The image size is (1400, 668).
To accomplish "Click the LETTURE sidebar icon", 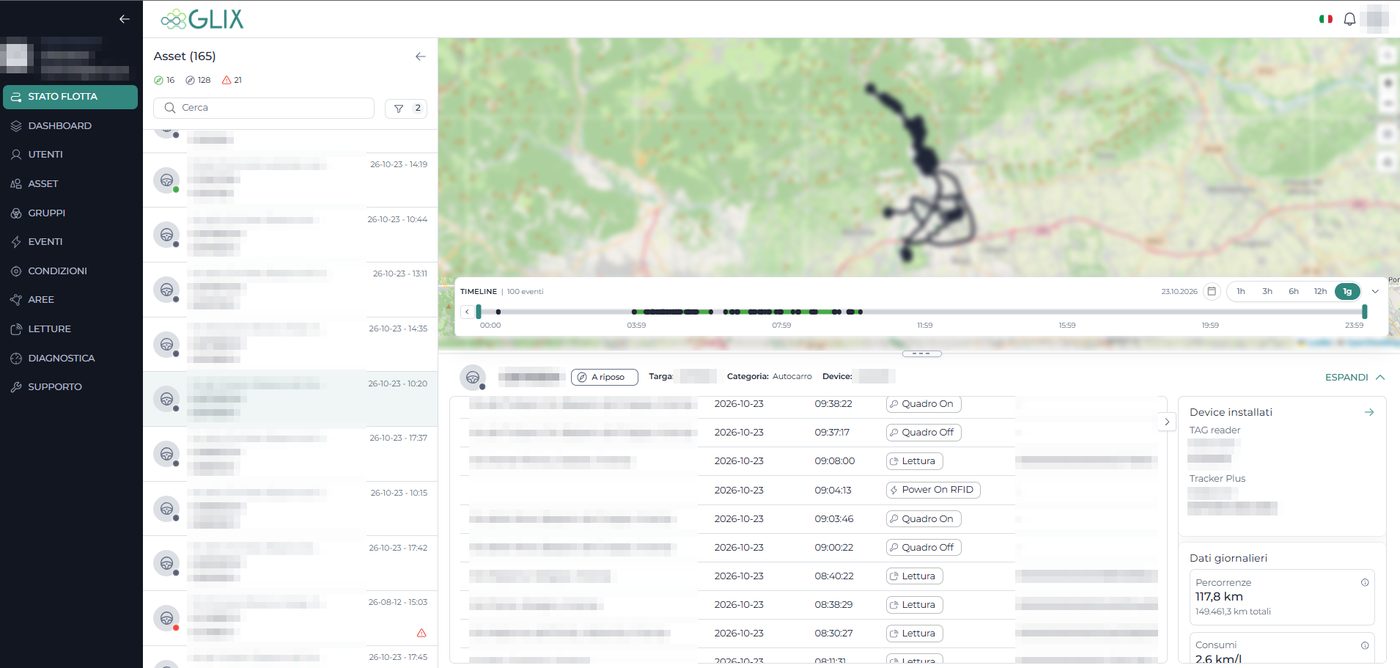I will tap(16, 329).
